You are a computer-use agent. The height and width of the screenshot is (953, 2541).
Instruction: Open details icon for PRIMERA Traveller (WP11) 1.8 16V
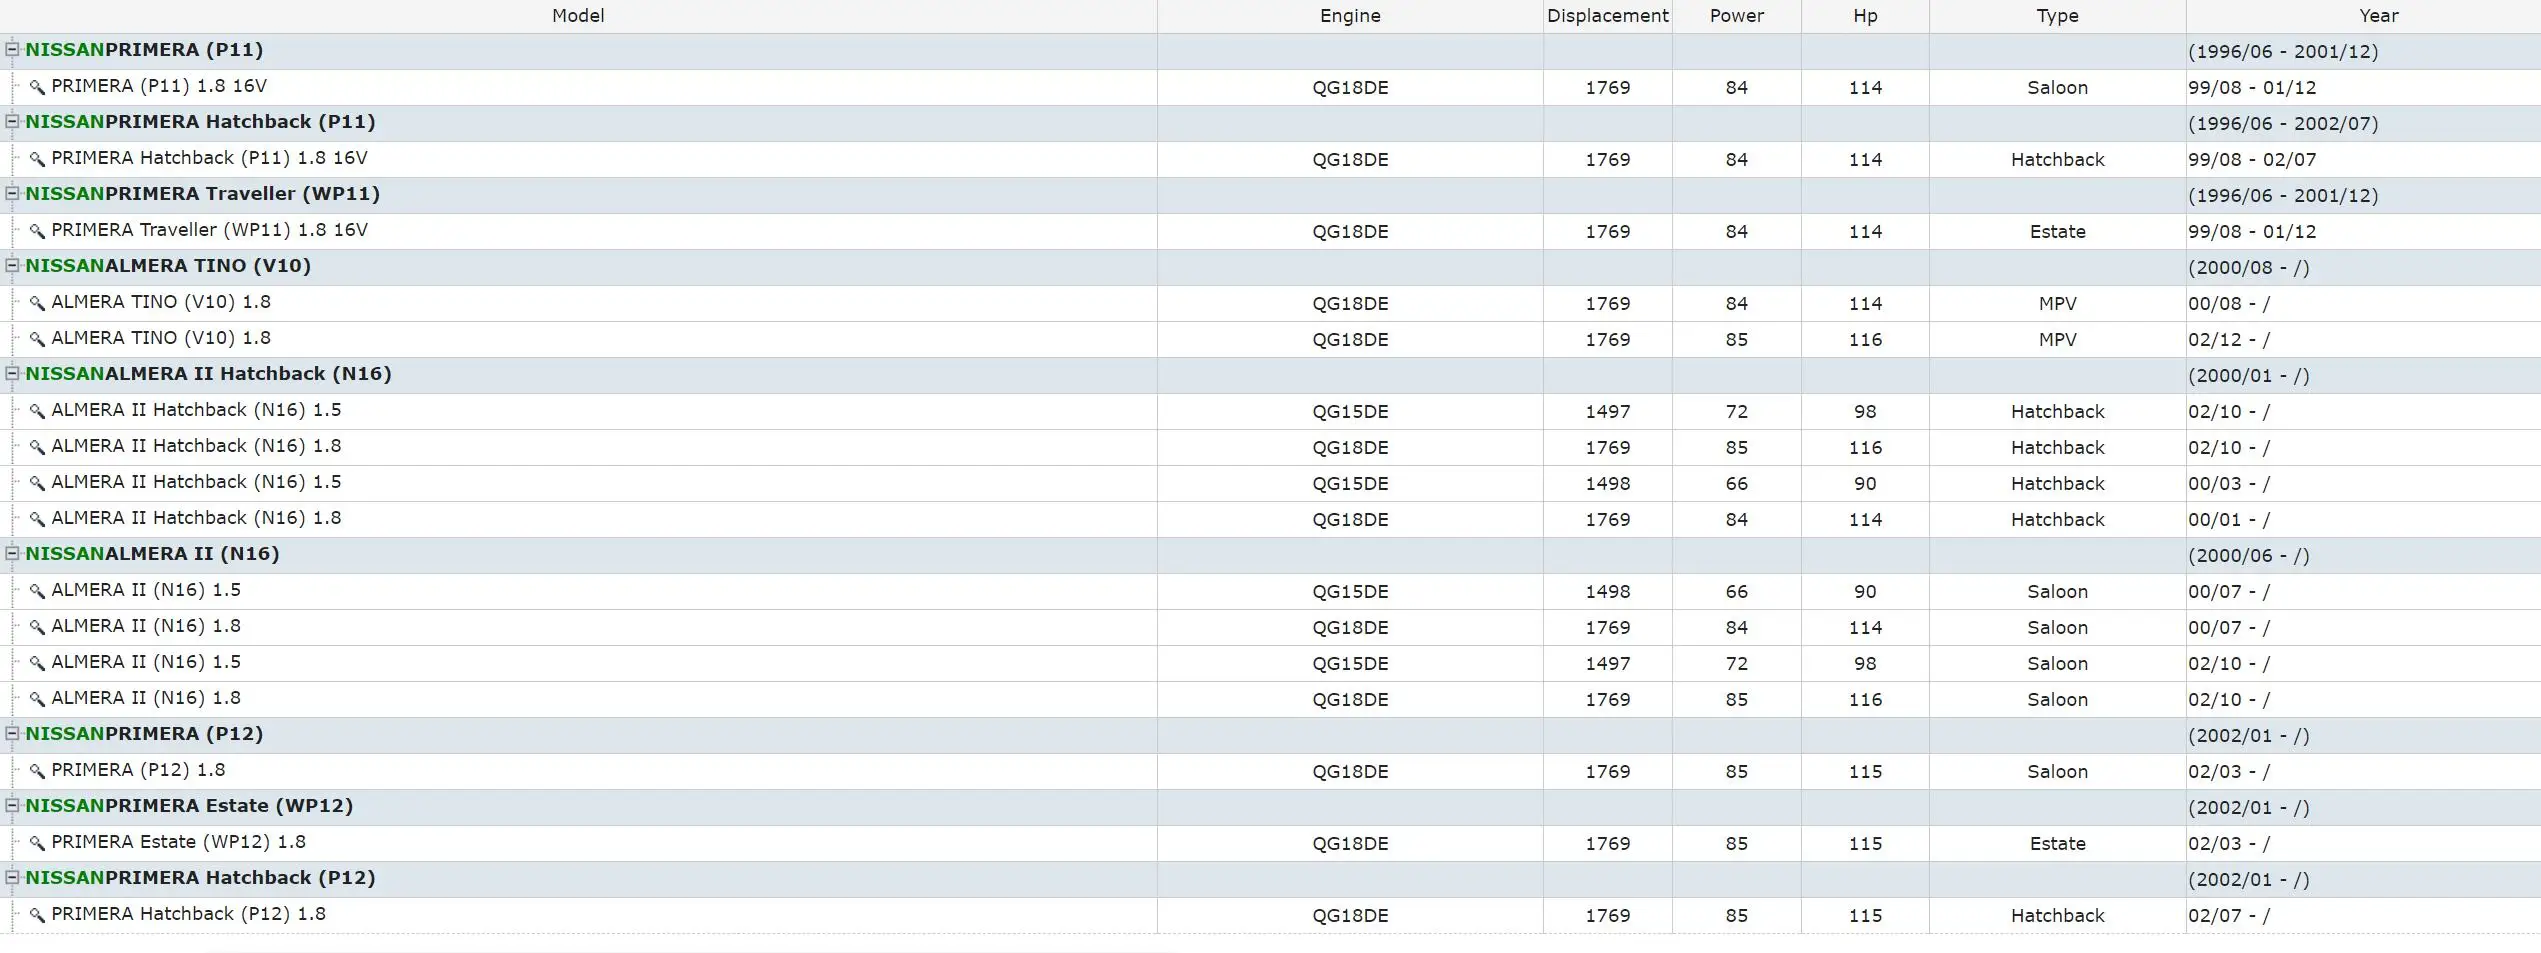(37, 231)
